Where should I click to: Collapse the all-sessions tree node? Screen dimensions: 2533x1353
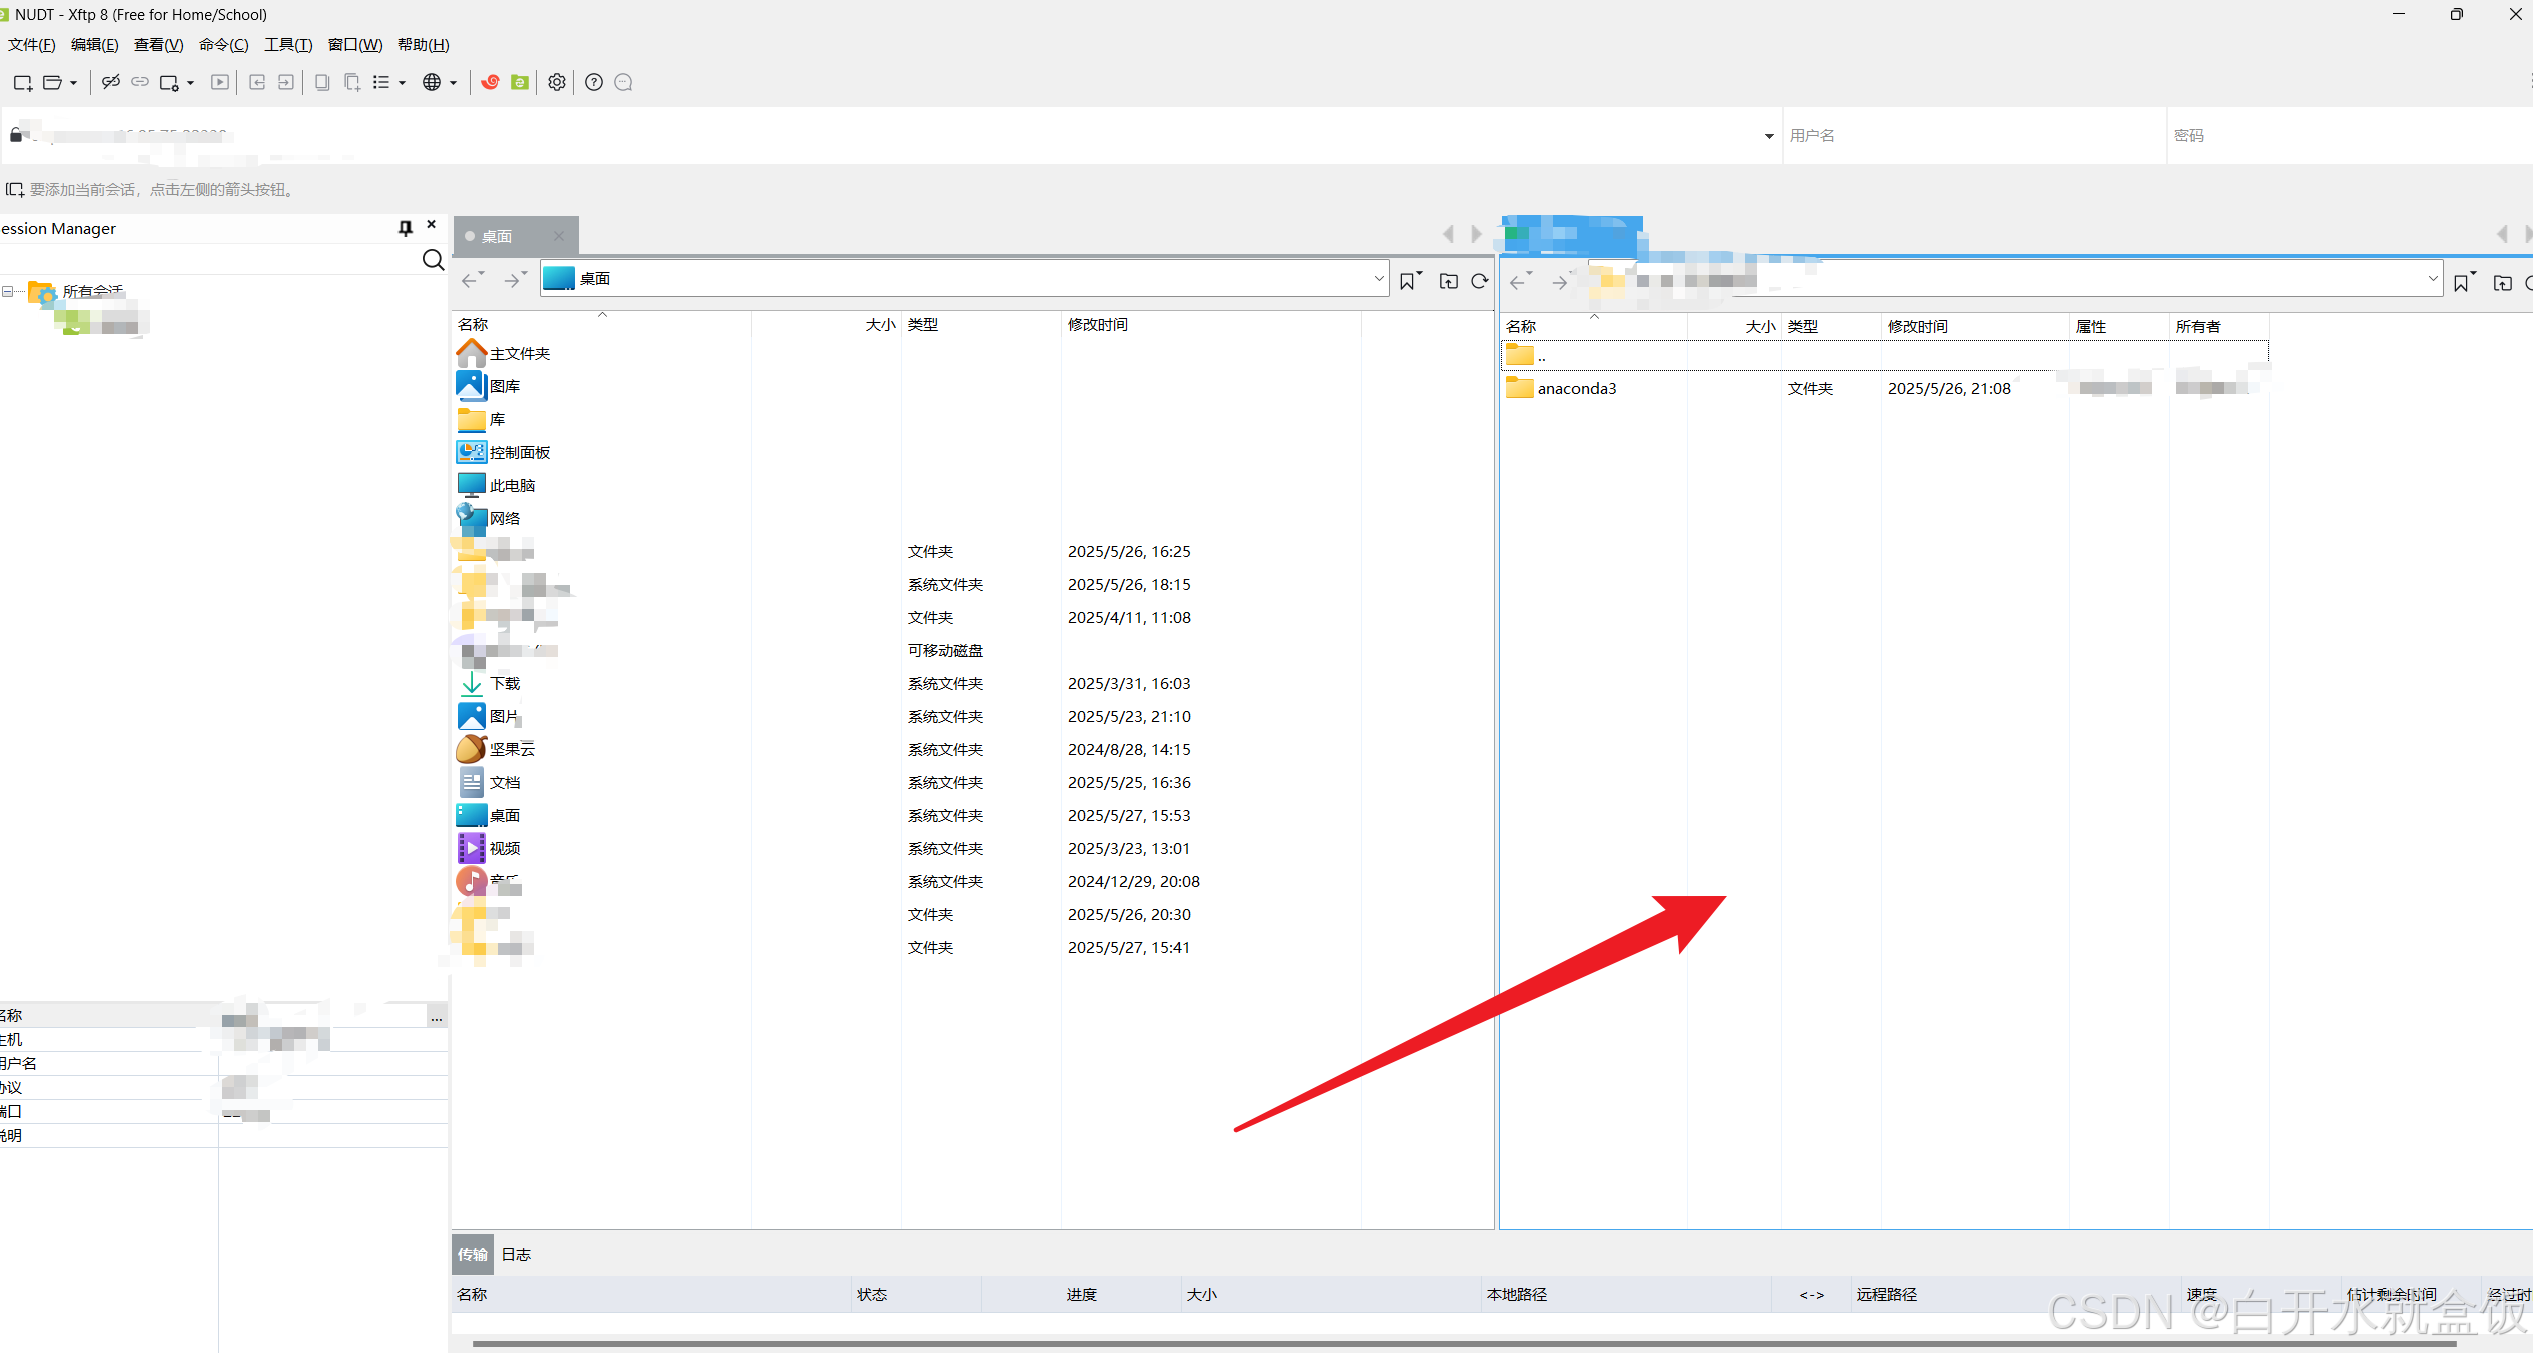pyautogui.click(x=8, y=292)
